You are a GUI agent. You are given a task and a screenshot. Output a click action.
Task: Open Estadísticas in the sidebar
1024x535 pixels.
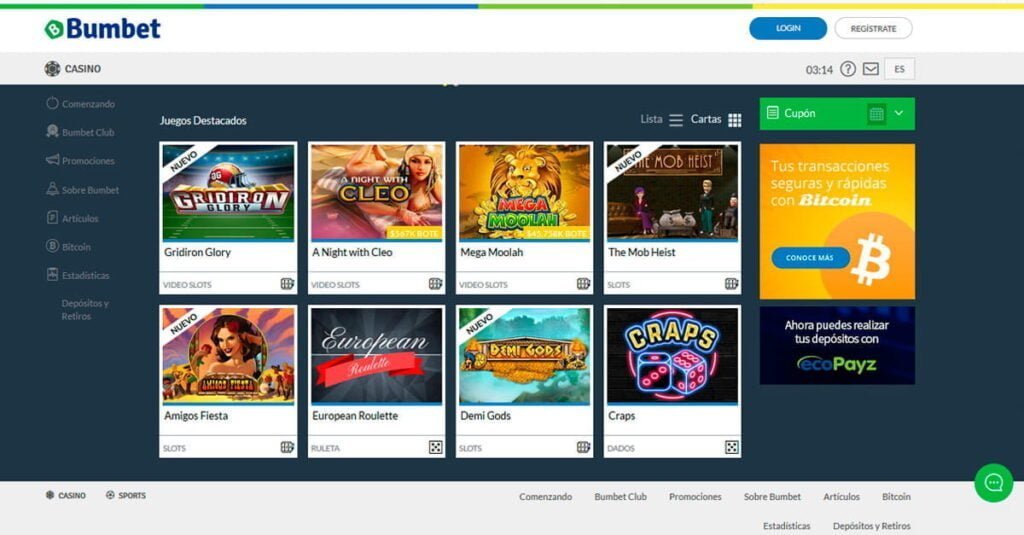click(x=85, y=275)
